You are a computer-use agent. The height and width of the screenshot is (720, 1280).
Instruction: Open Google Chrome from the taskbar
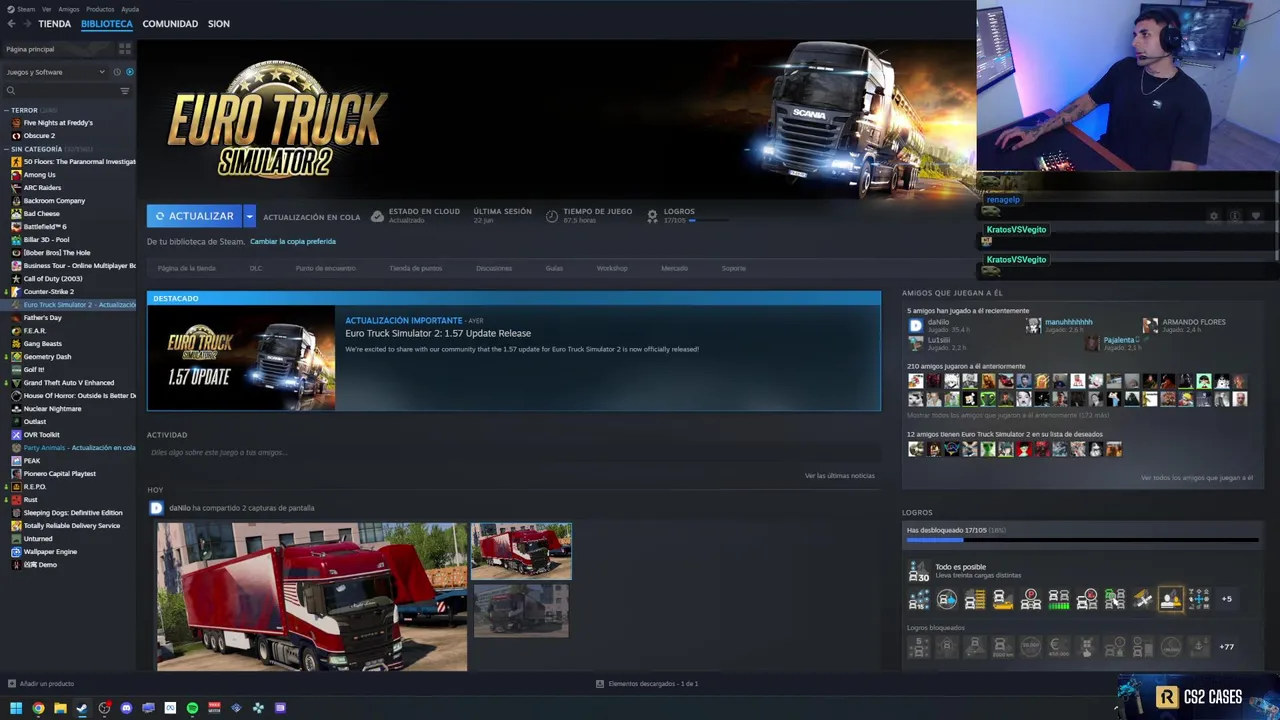click(38, 708)
